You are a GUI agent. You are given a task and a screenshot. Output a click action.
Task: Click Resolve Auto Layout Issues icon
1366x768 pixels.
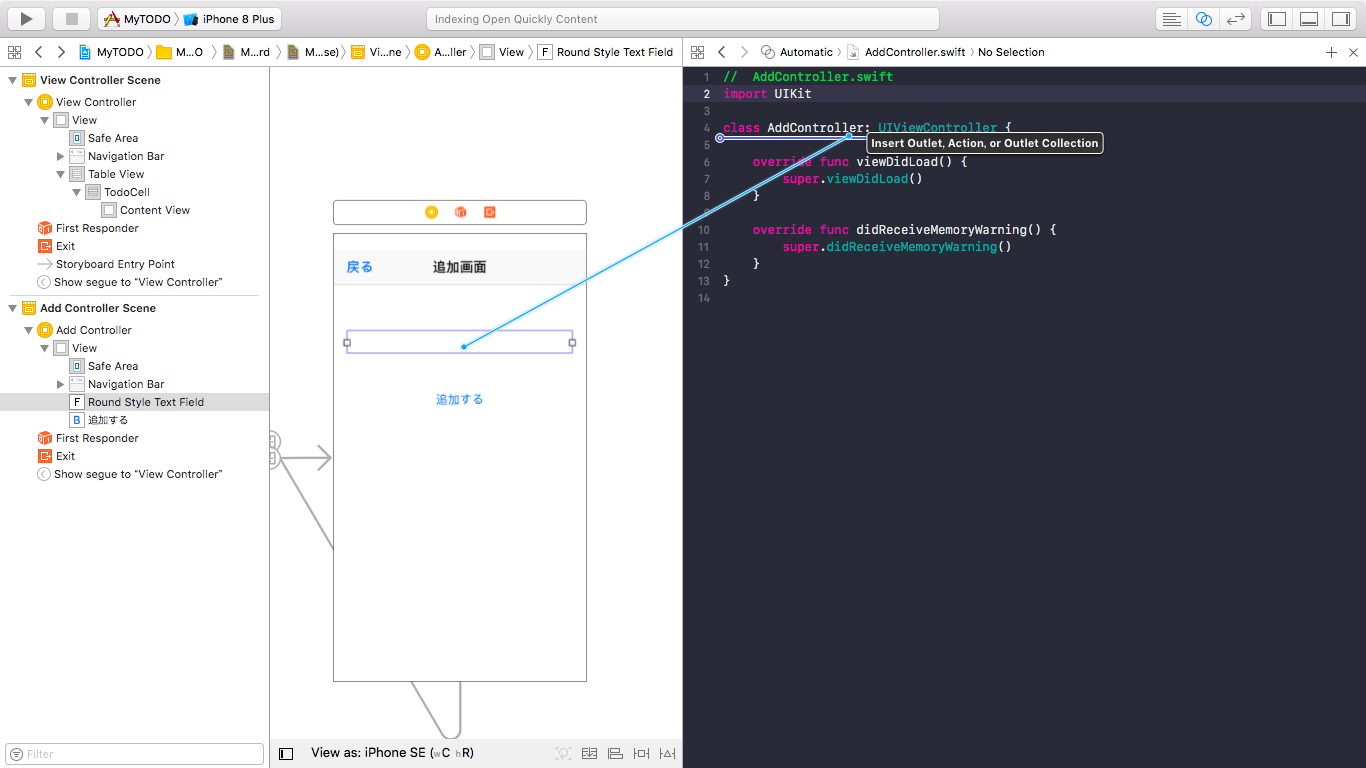667,753
